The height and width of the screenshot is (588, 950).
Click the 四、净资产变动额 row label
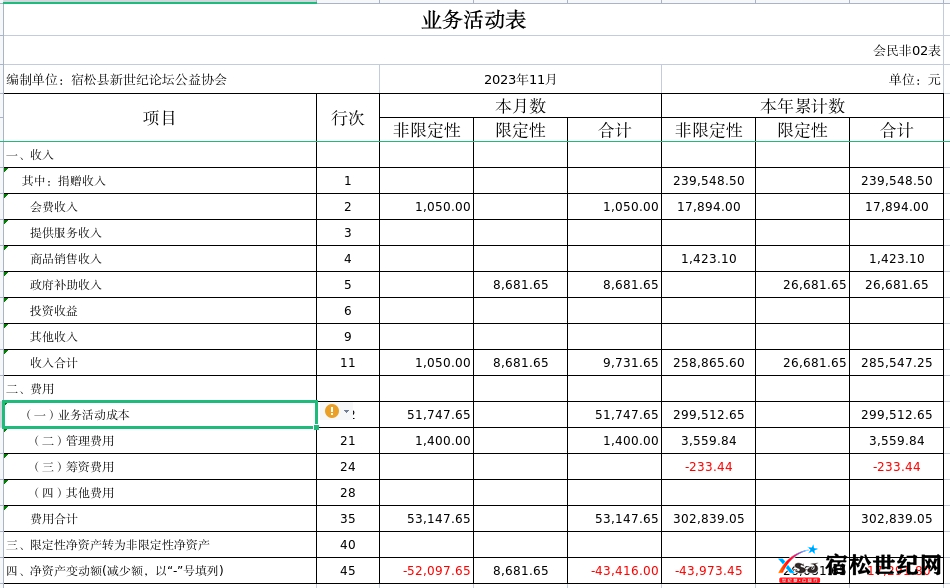point(160,571)
